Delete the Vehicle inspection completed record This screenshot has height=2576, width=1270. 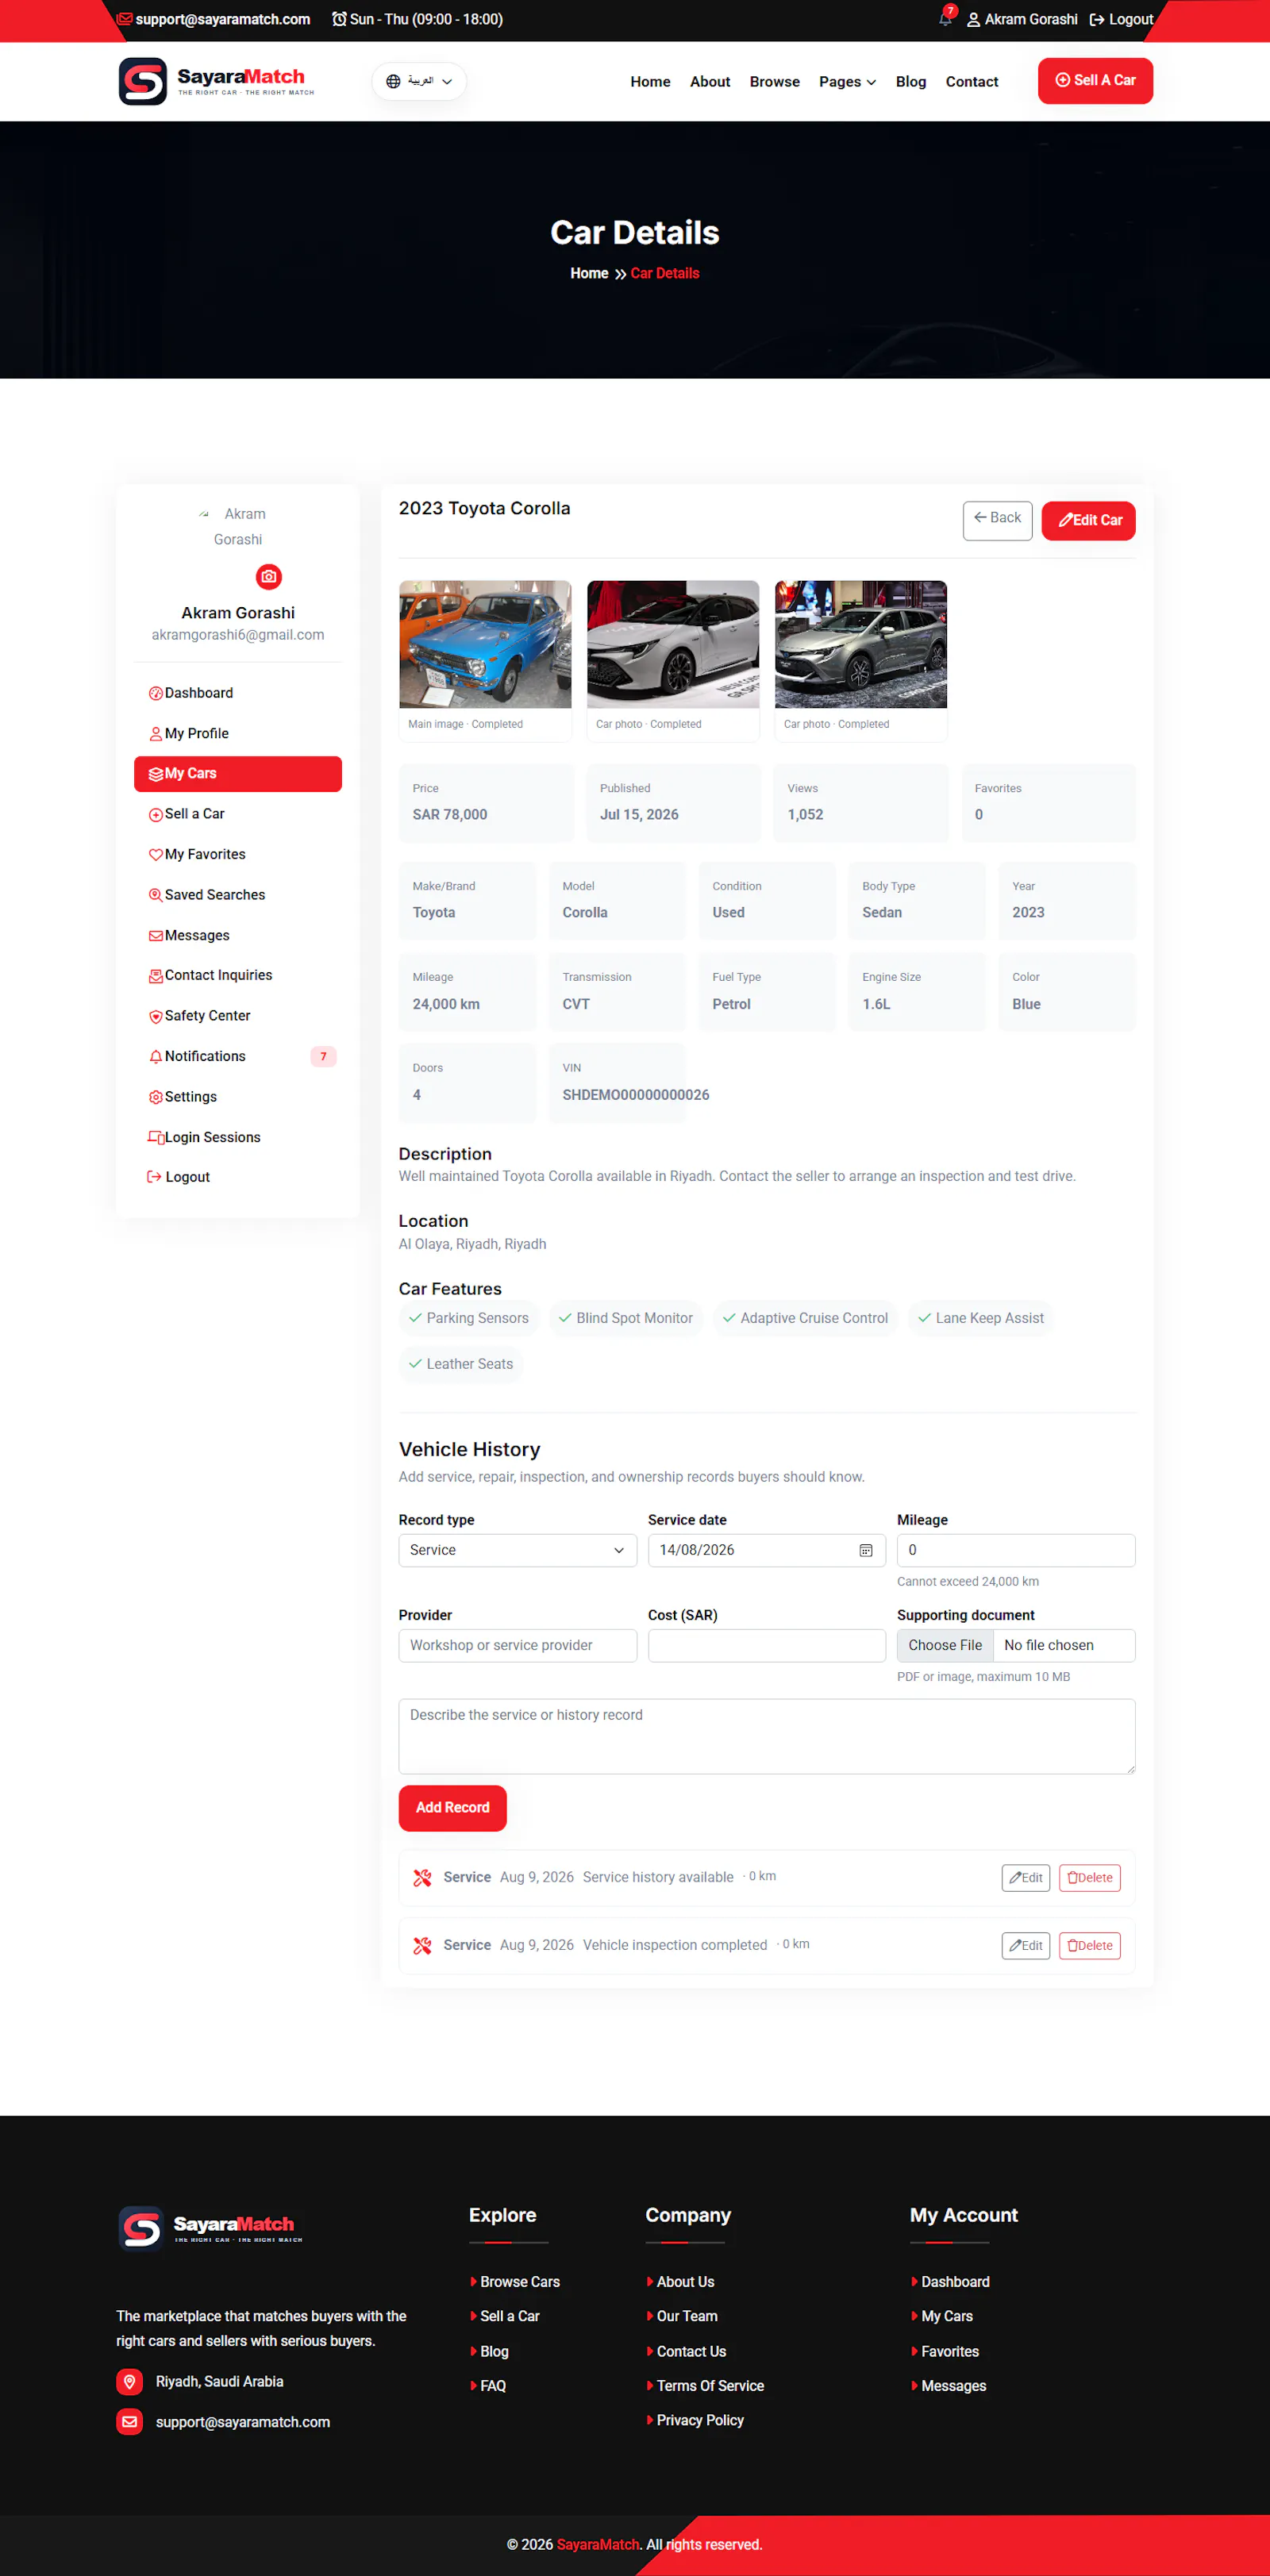(1089, 1946)
